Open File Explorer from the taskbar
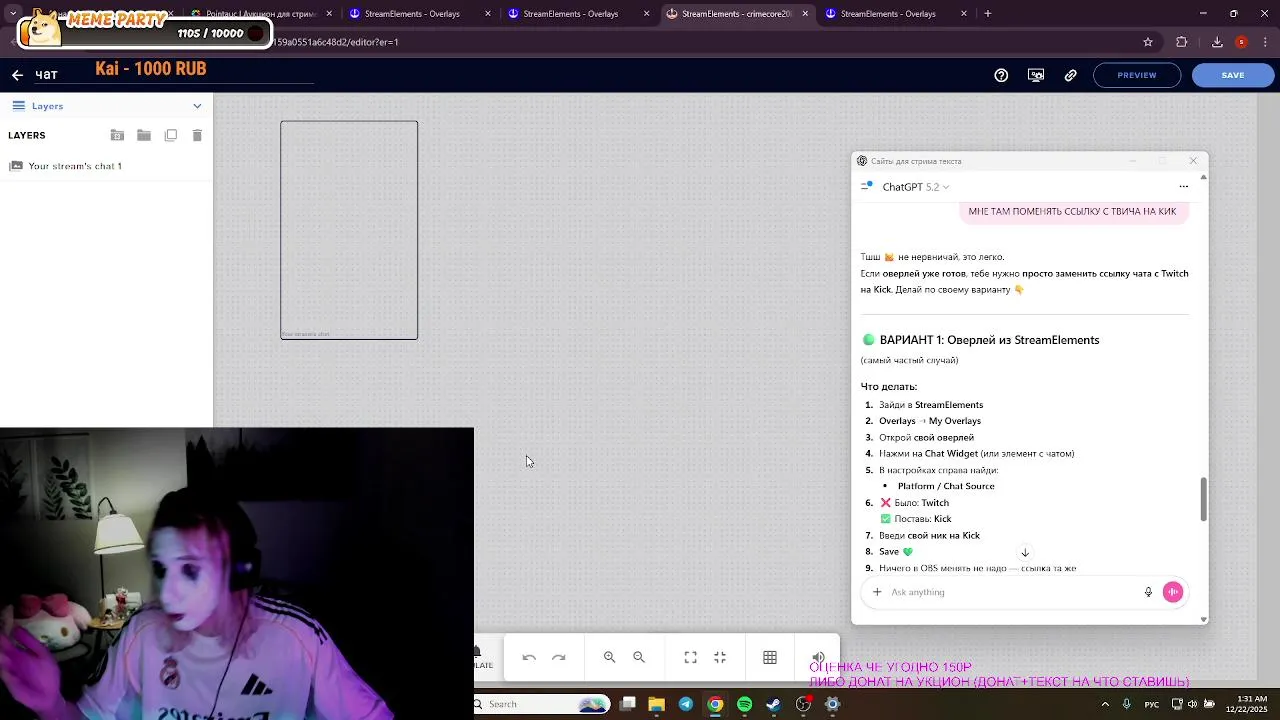Viewport: 1280px width, 720px height. pos(657,704)
